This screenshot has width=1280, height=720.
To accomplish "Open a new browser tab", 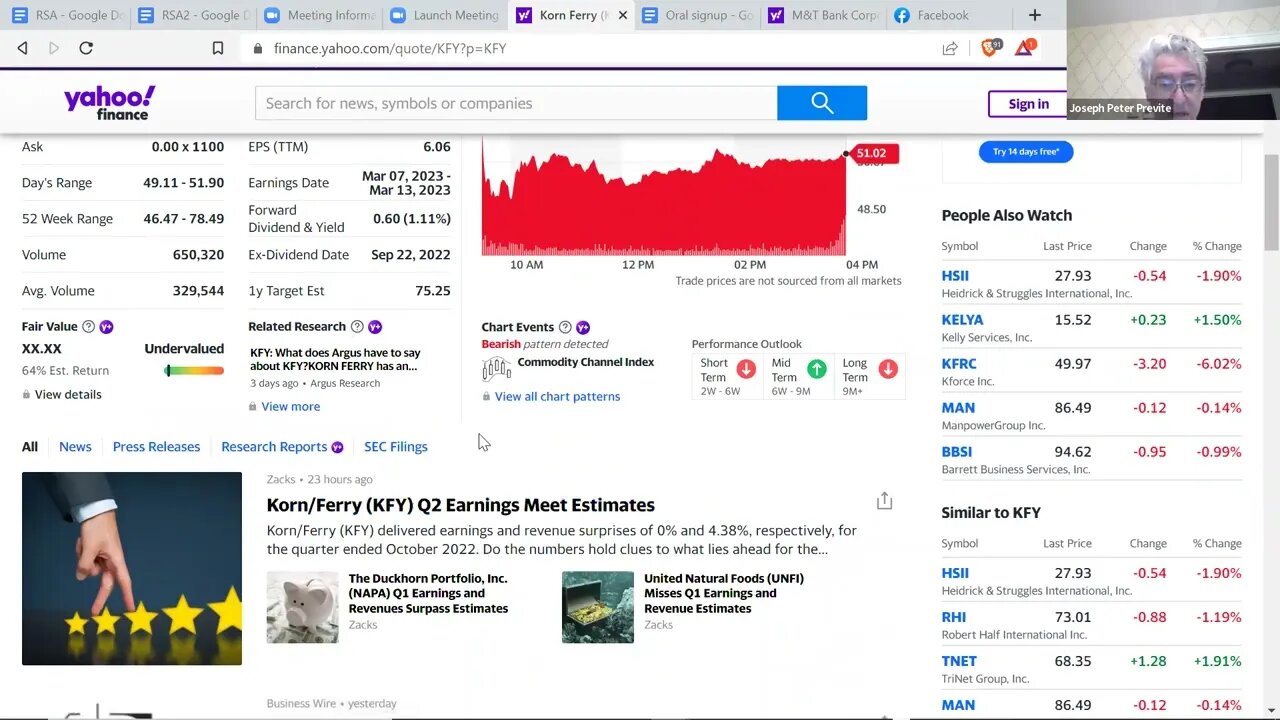I will pos(1034,15).
